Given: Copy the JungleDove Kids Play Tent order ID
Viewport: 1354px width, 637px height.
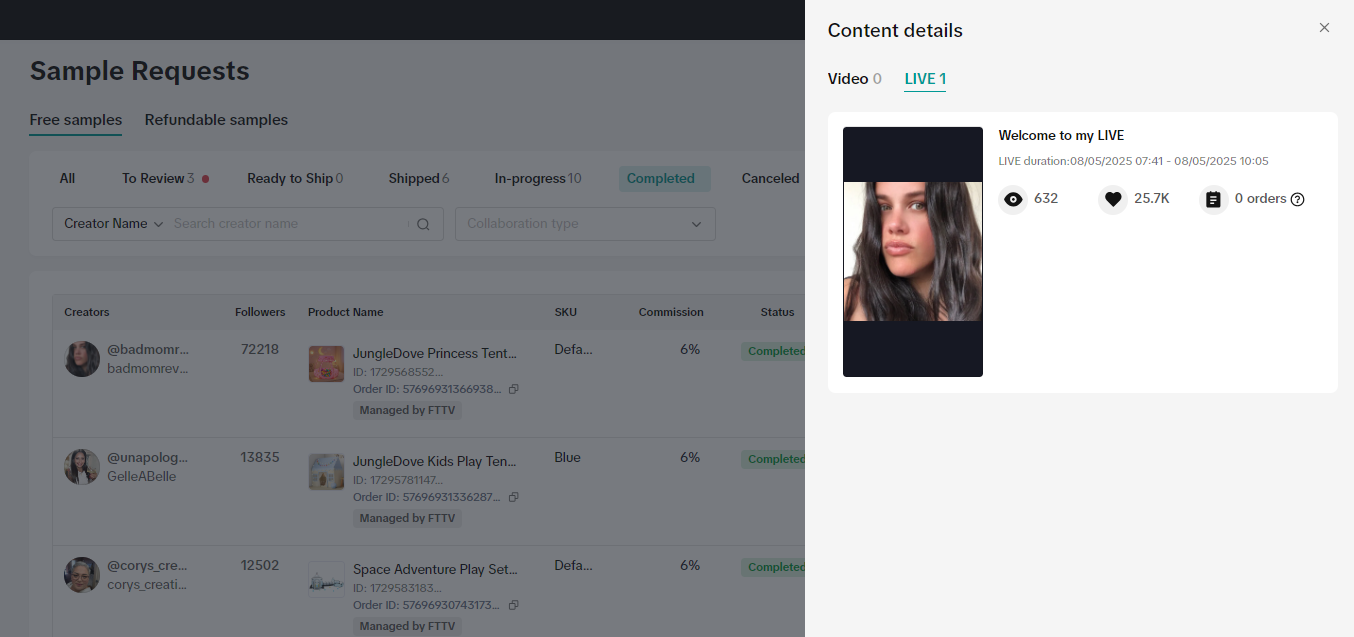Looking at the screenshot, I should point(514,497).
